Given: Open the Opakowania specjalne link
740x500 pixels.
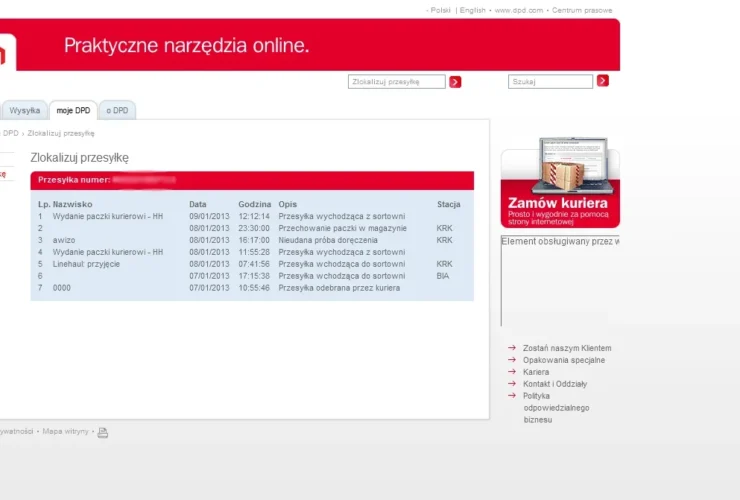Looking at the screenshot, I should 563,360.
